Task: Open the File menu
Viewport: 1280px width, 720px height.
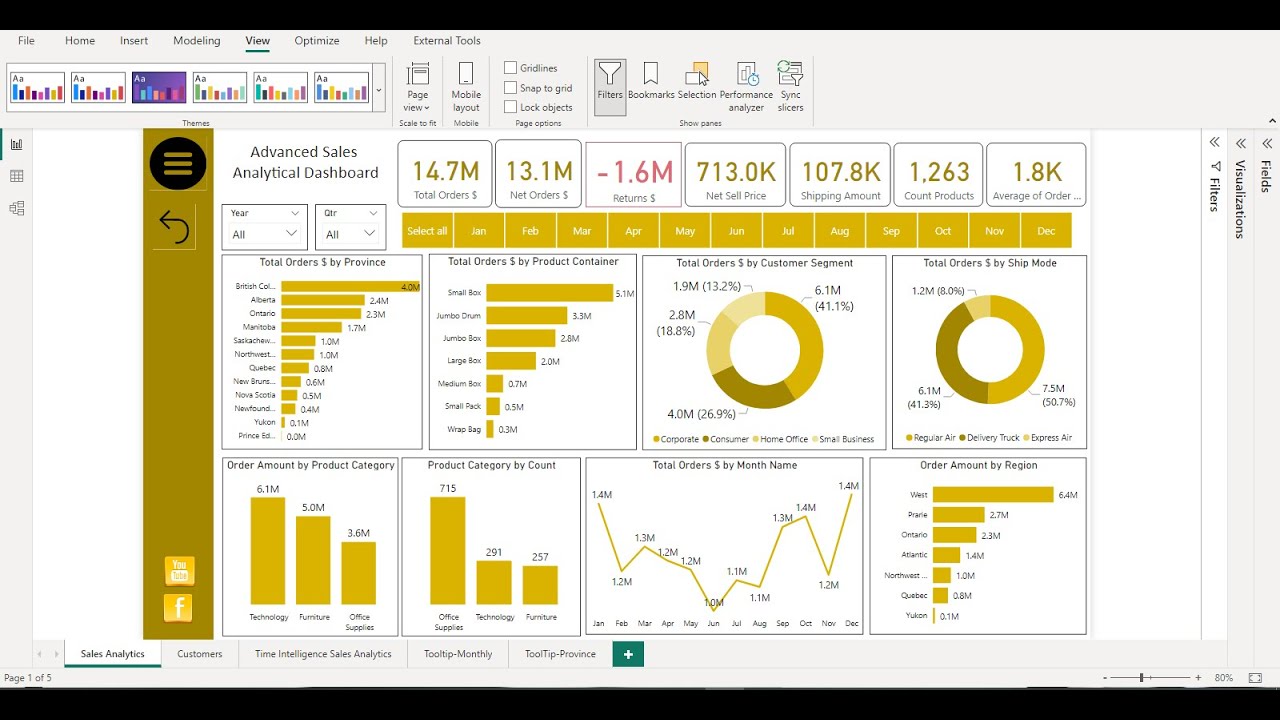Action: 26,41
